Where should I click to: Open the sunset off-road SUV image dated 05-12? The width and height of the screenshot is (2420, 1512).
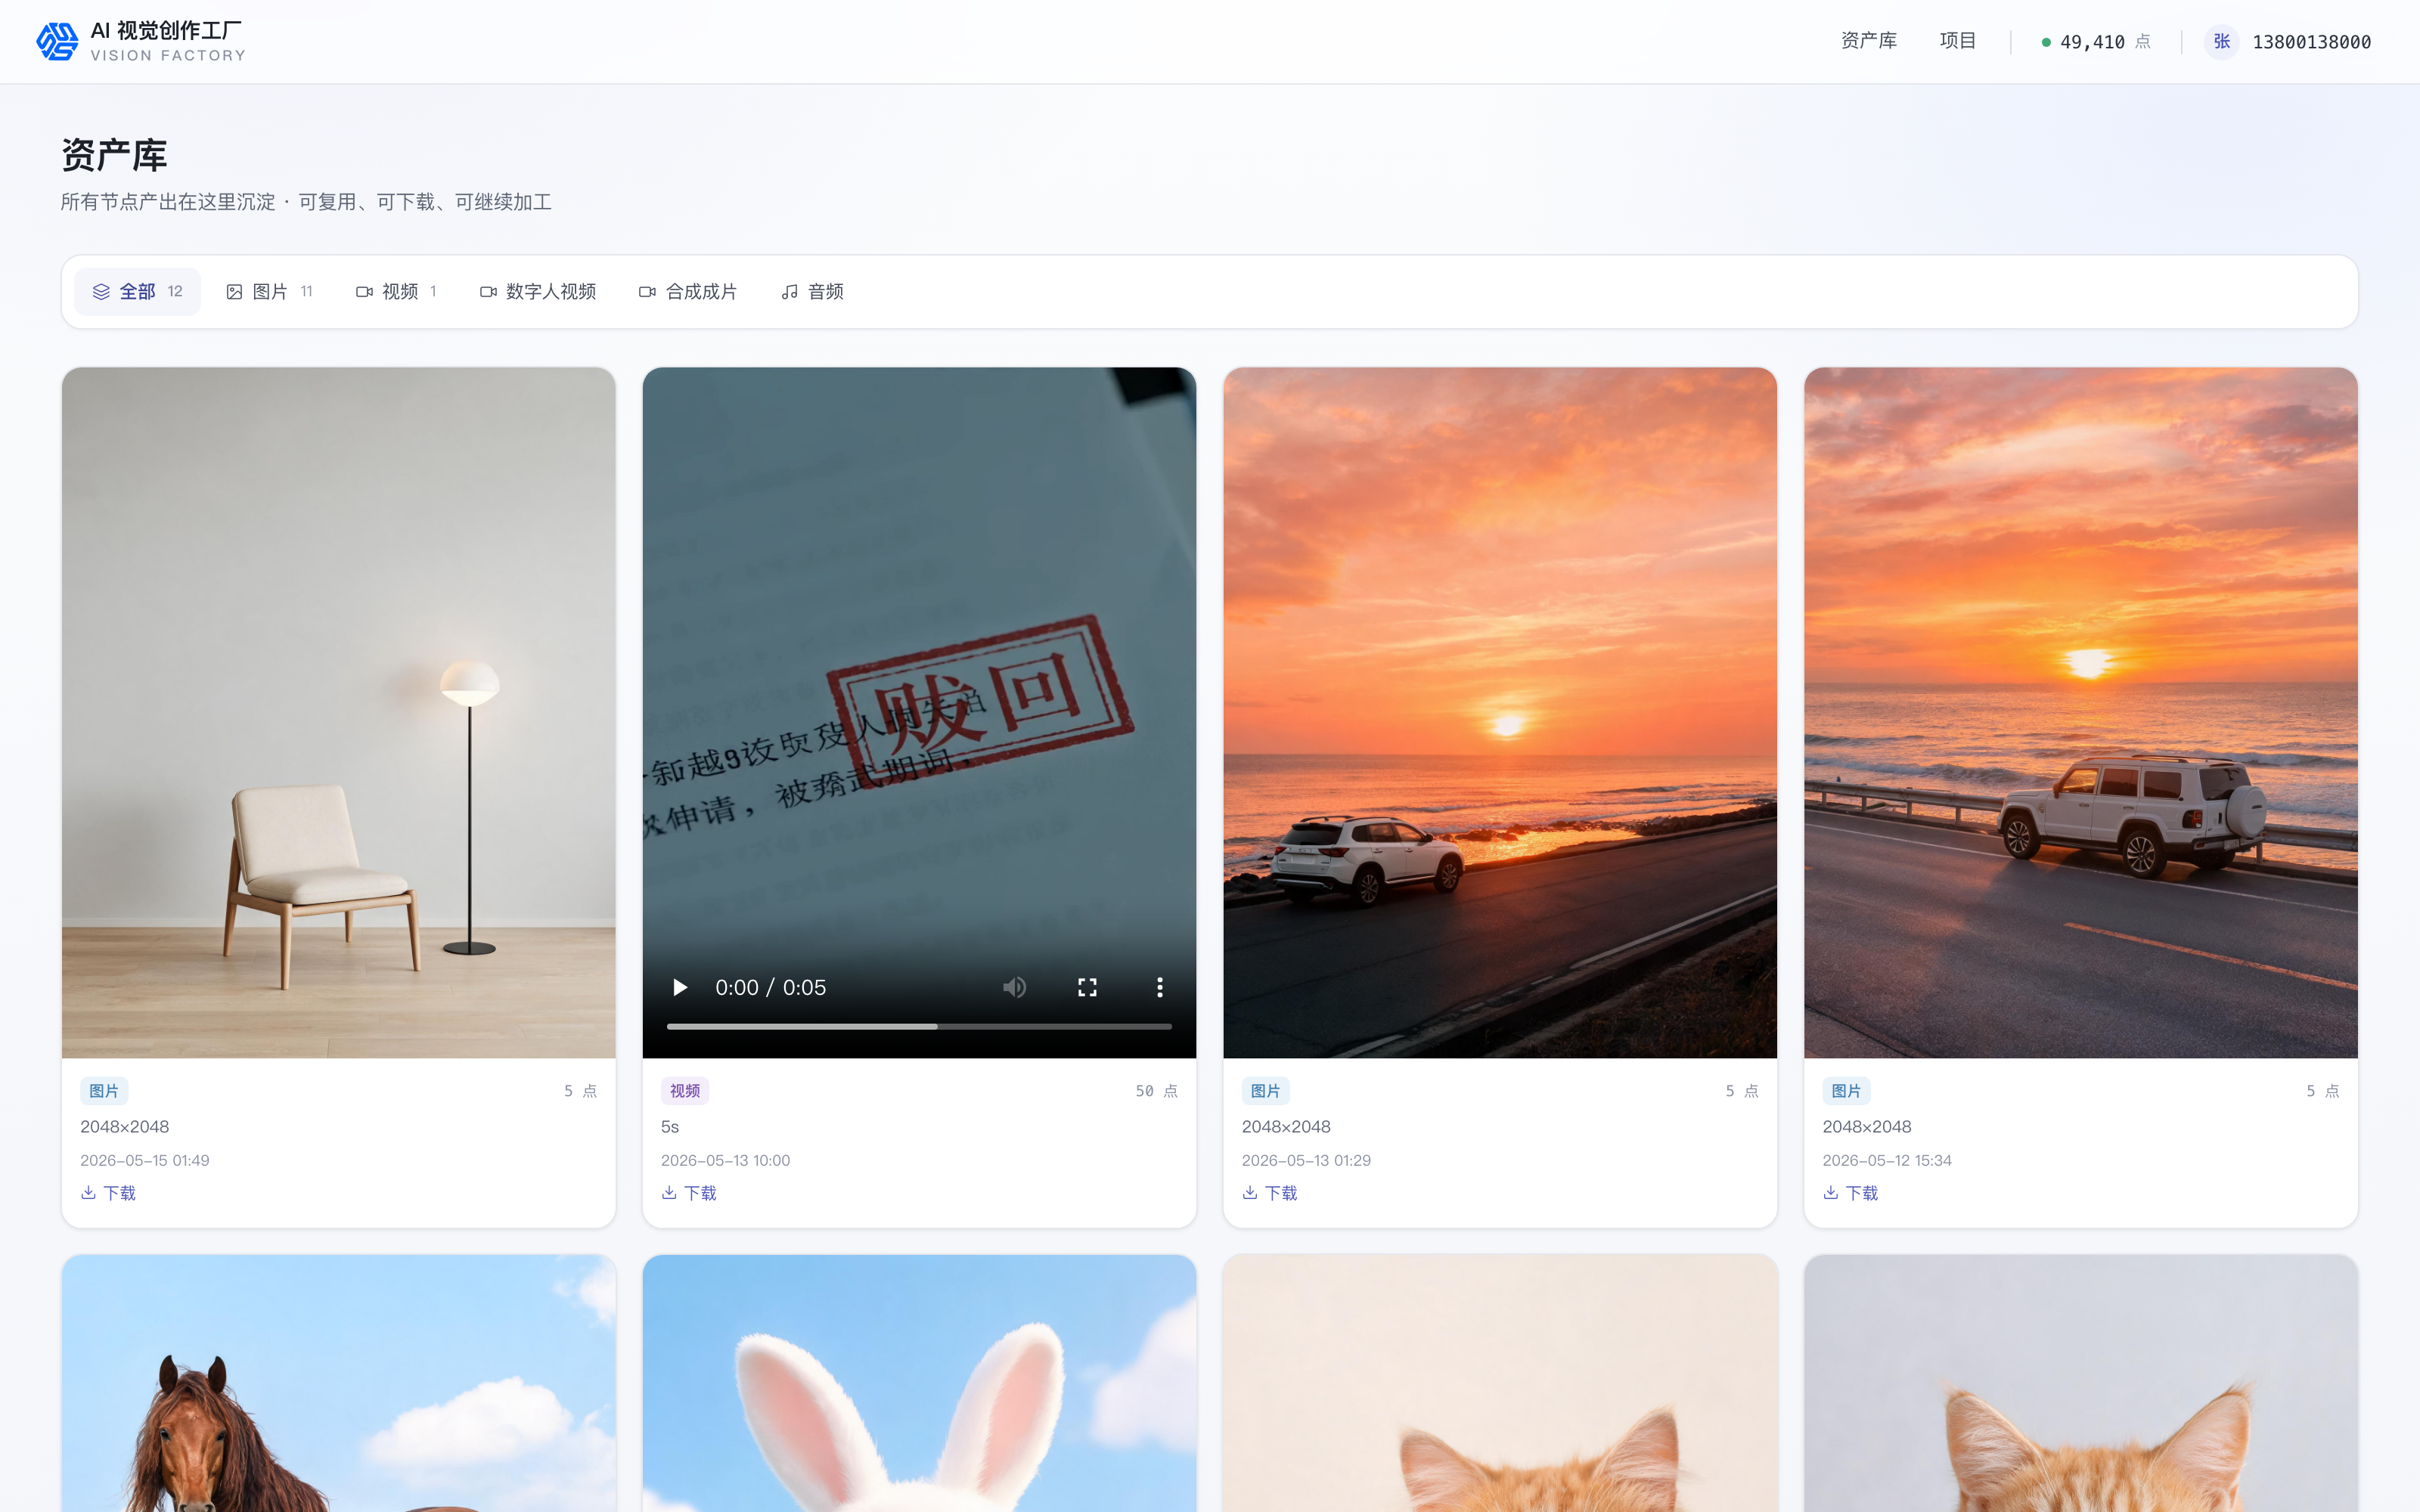pyautogui.click(x=2080, y=712)
